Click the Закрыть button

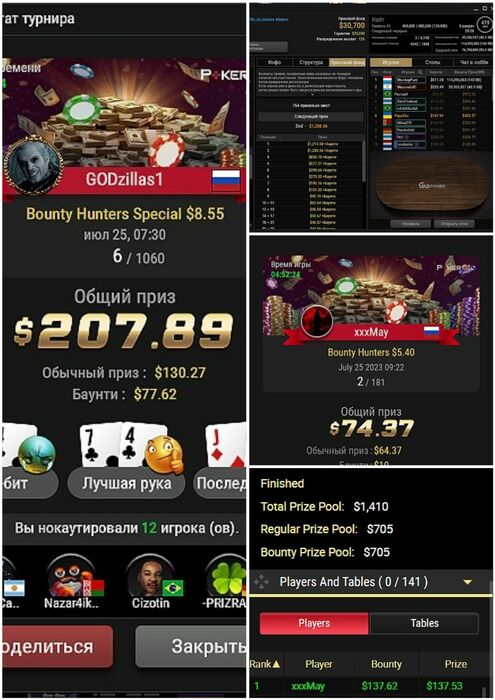click(x=191, y=646)
